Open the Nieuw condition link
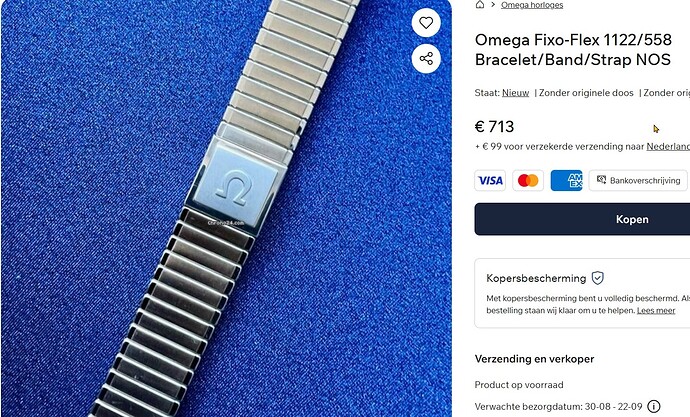This screenshot has height=417, width=690. 515,93
